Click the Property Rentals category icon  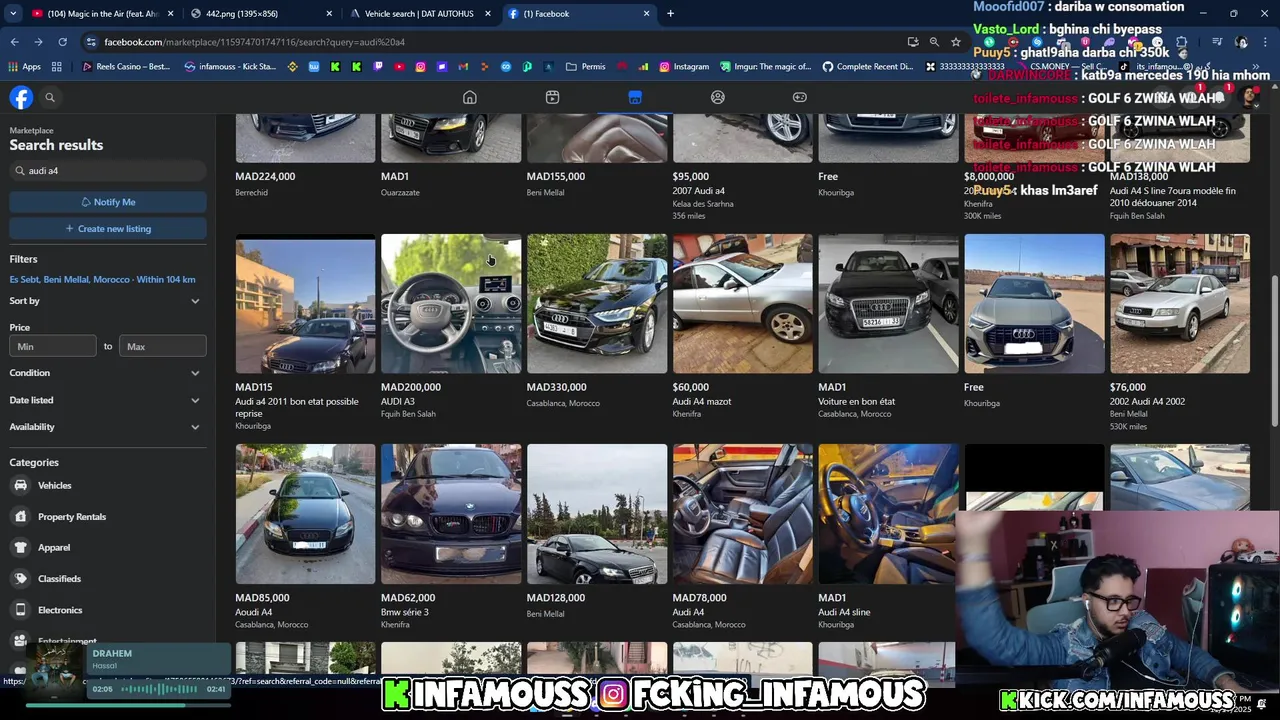[x=20, y=516]
